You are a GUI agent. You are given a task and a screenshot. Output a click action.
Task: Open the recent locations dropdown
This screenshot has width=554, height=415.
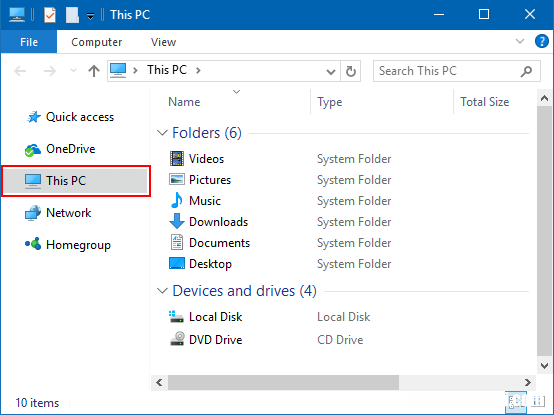[x=73, y=71]
